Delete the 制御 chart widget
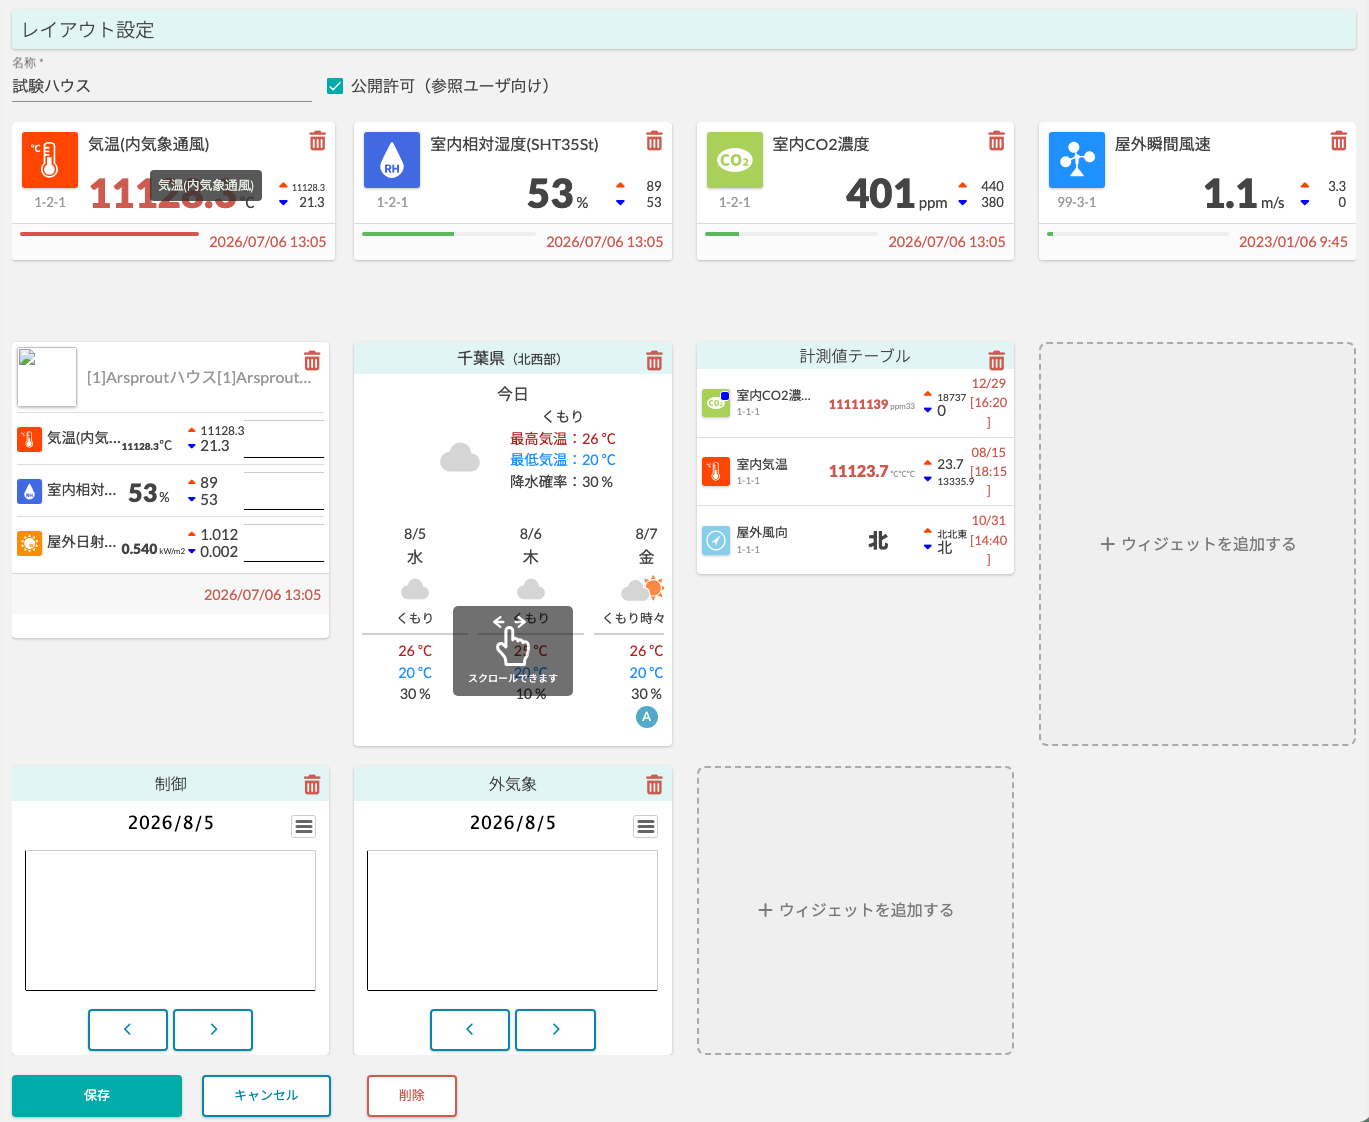 point(312,784)
